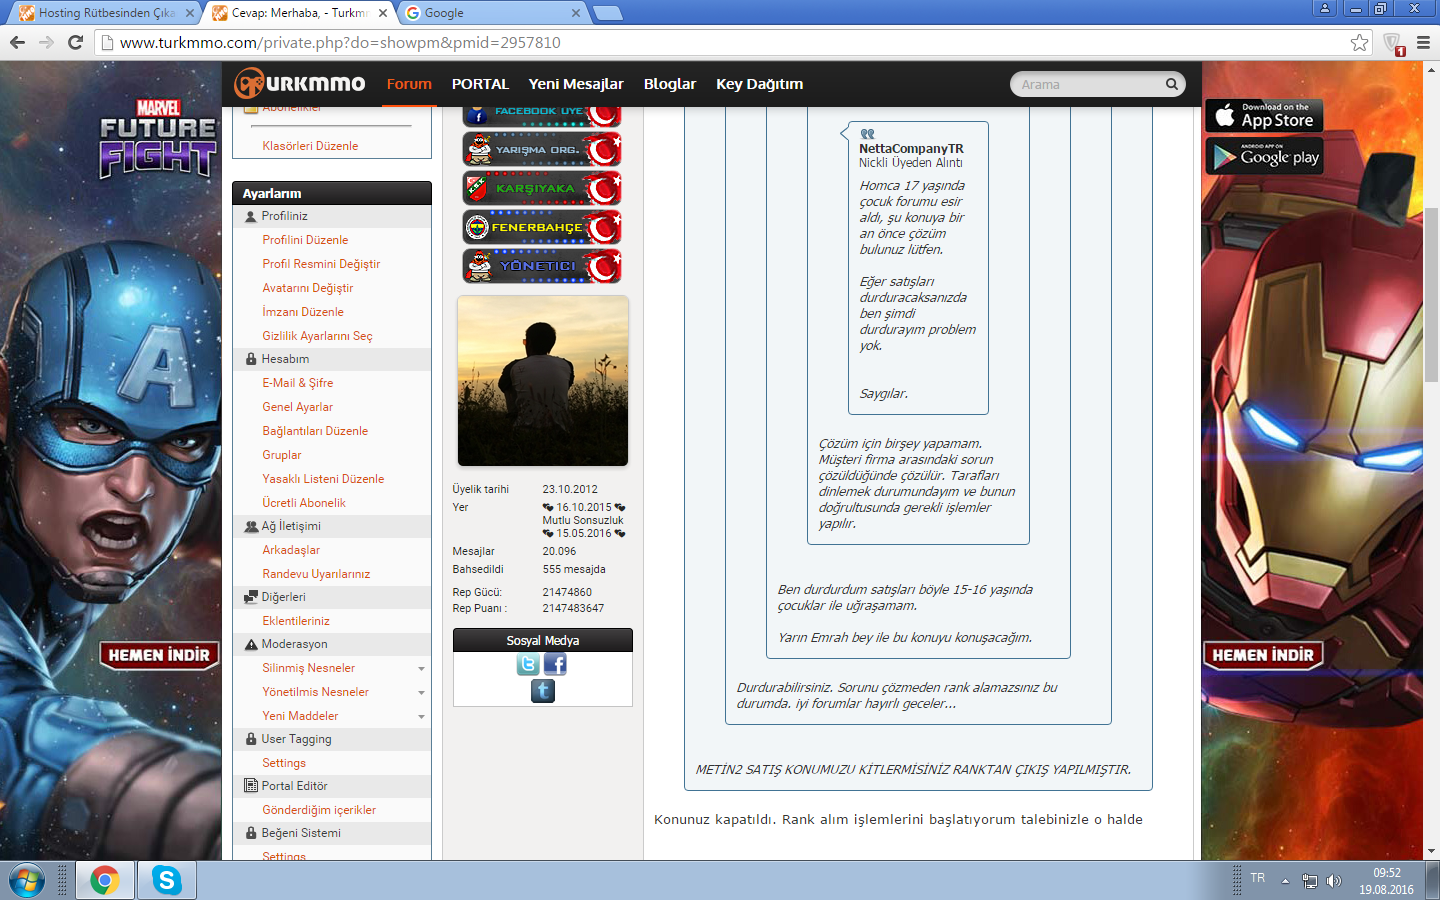This screenshot has height=900, width=1446.
Task: Go back to the previous page
Action: point(17,42)
